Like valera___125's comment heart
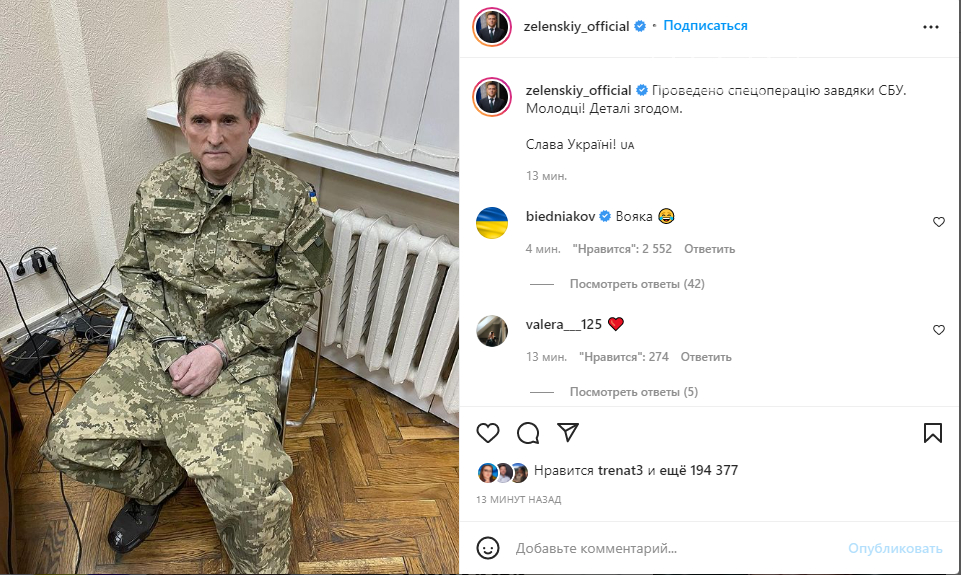This screenshot has width=961, height=575. 939,330
